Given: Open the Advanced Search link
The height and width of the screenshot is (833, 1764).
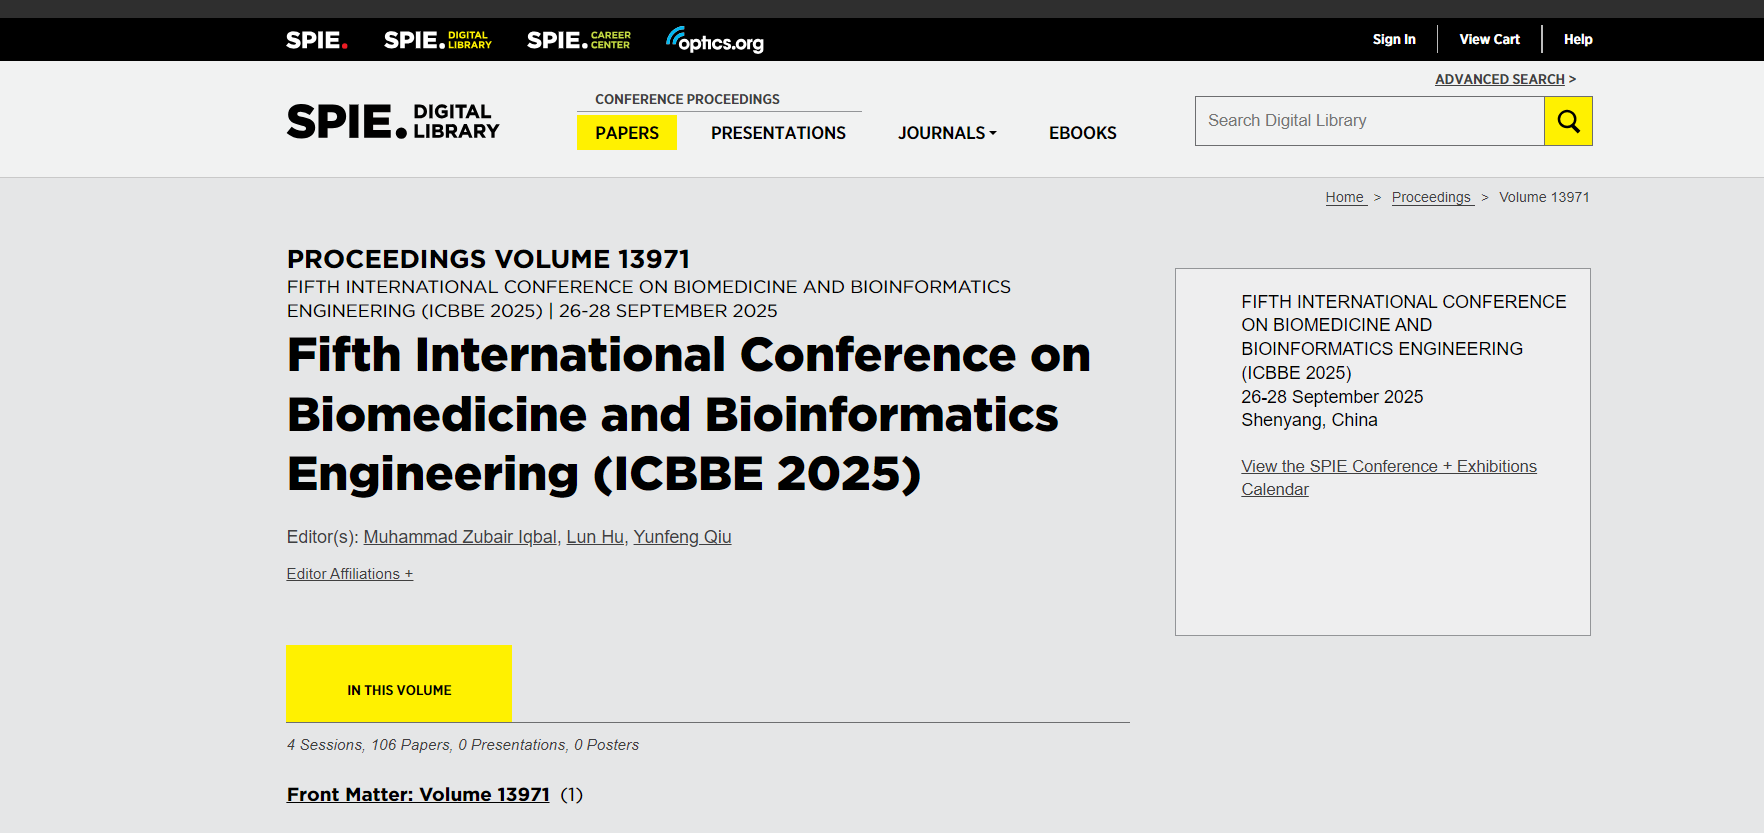Looking at the screenshot, I should point(1499,79).
